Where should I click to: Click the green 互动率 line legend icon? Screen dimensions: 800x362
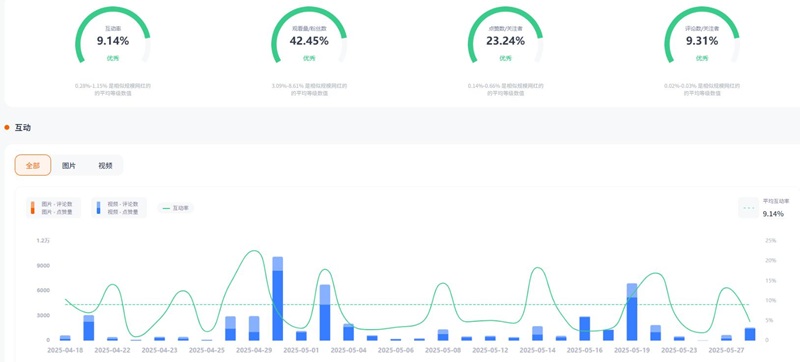point(166,208)
